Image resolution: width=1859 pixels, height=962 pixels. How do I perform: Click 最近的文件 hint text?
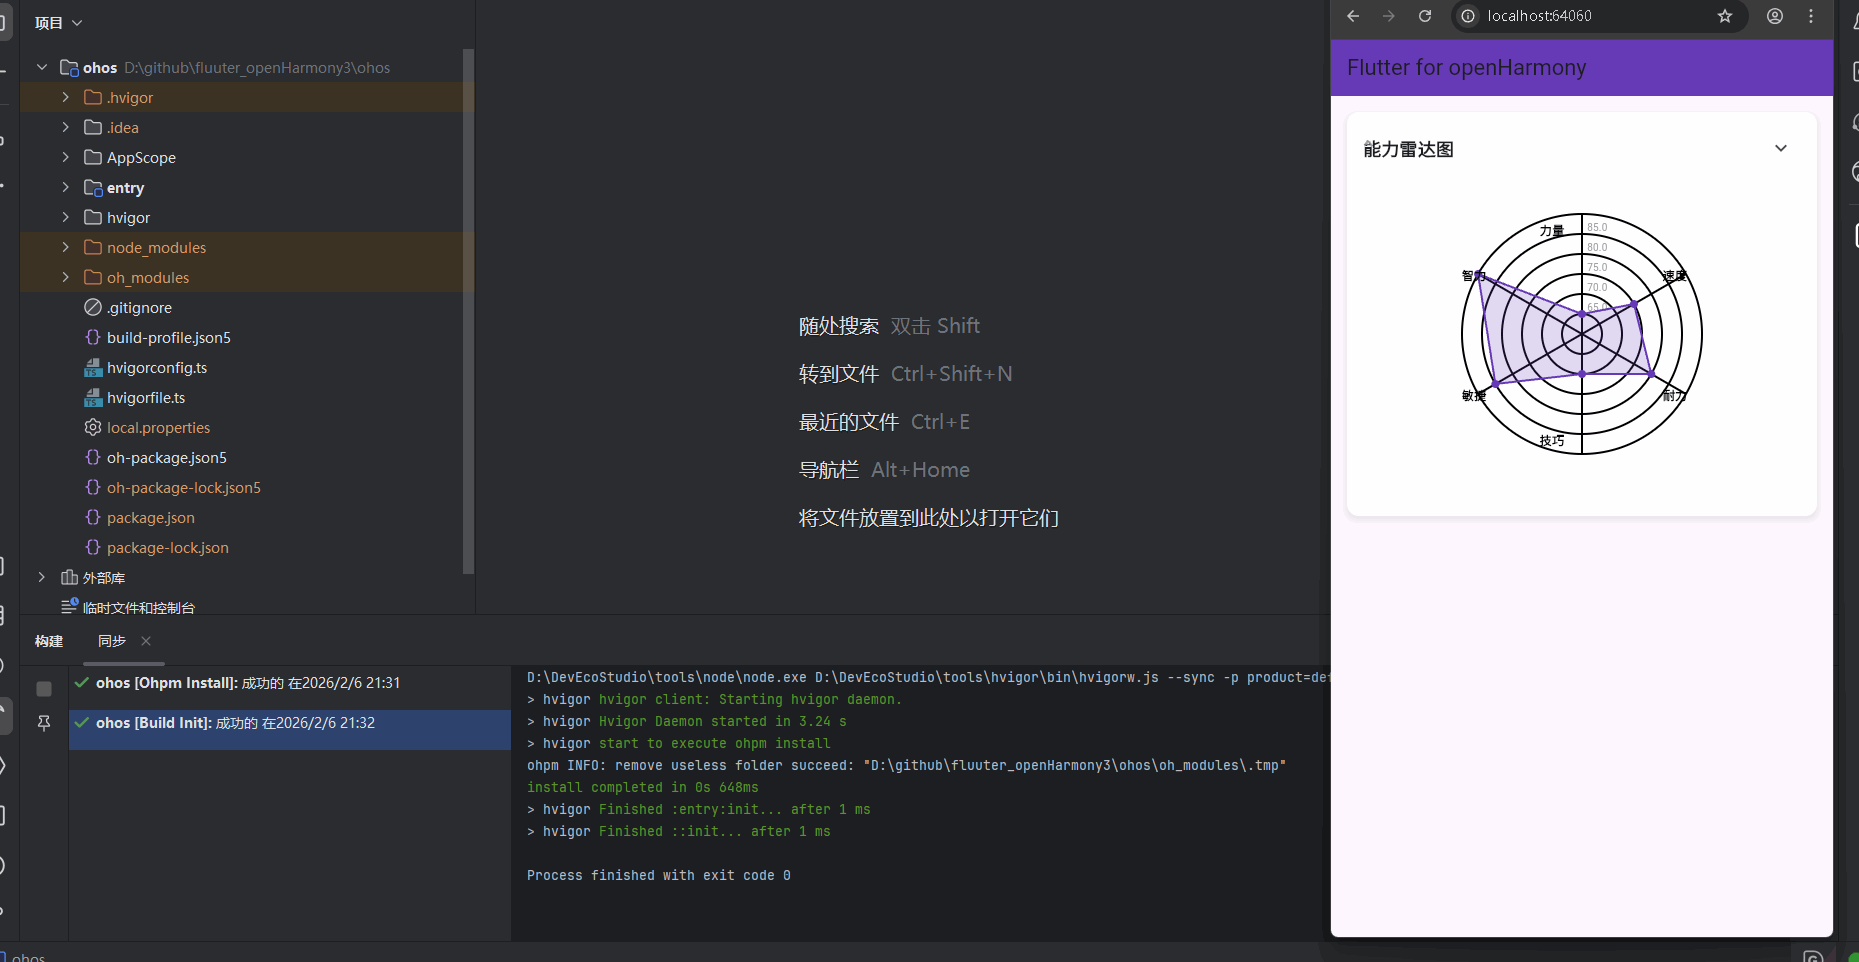849,422
